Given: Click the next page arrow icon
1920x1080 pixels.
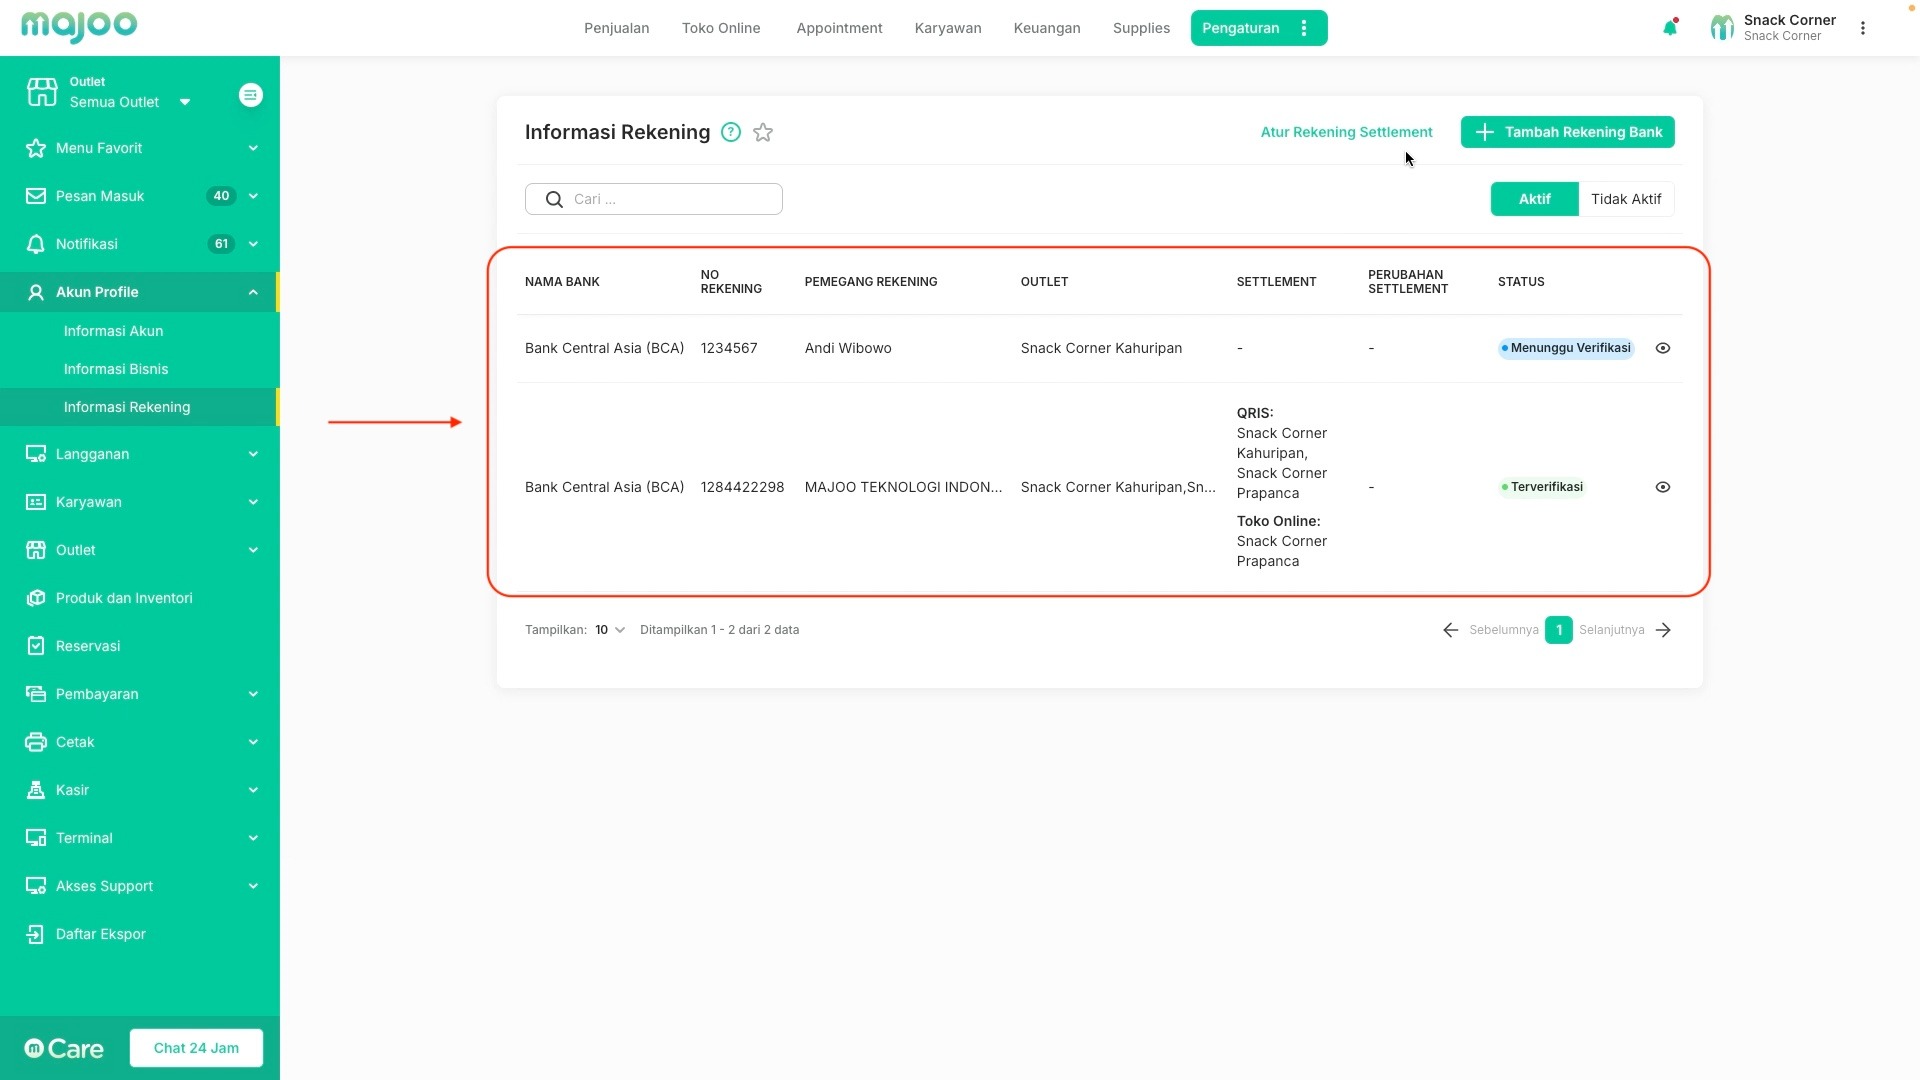Looking at the screenshot, I should click(x=1663, y=630).
